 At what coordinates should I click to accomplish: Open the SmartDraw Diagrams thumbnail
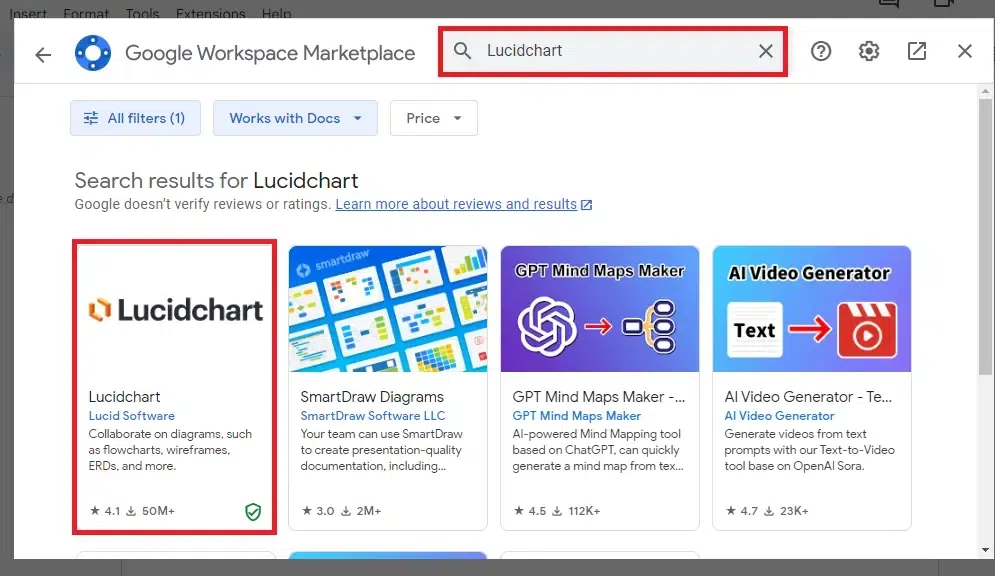click(388, 309)
